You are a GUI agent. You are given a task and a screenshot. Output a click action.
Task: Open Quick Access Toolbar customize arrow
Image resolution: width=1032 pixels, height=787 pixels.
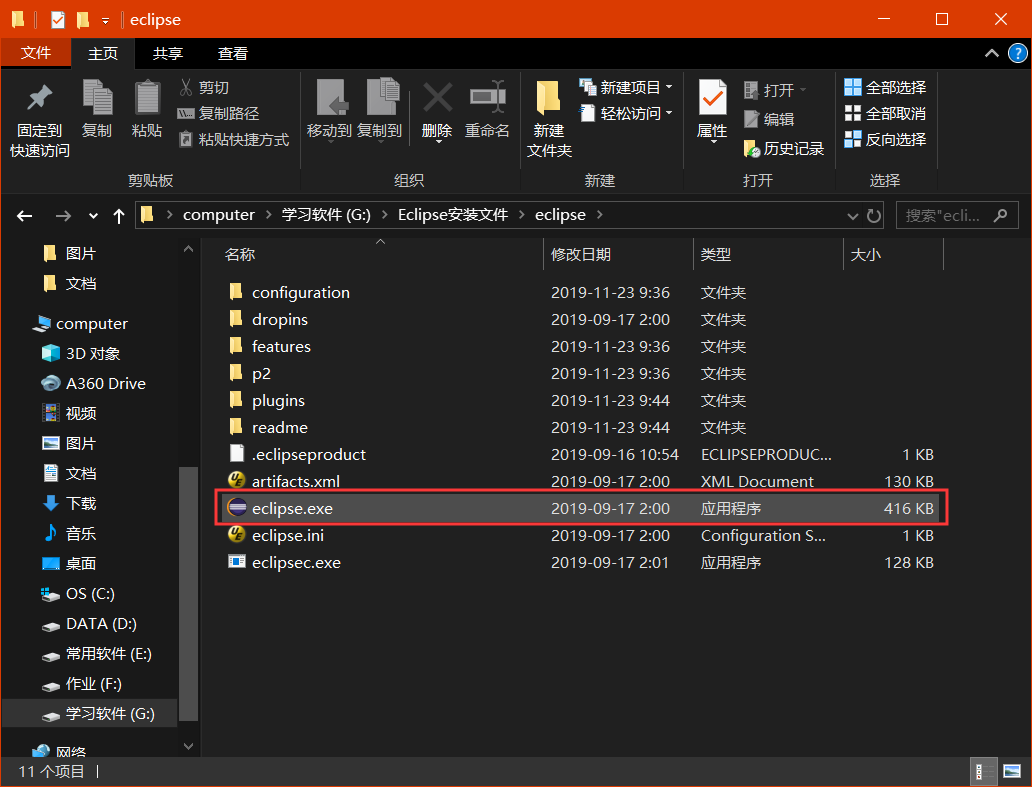(105, 21)
